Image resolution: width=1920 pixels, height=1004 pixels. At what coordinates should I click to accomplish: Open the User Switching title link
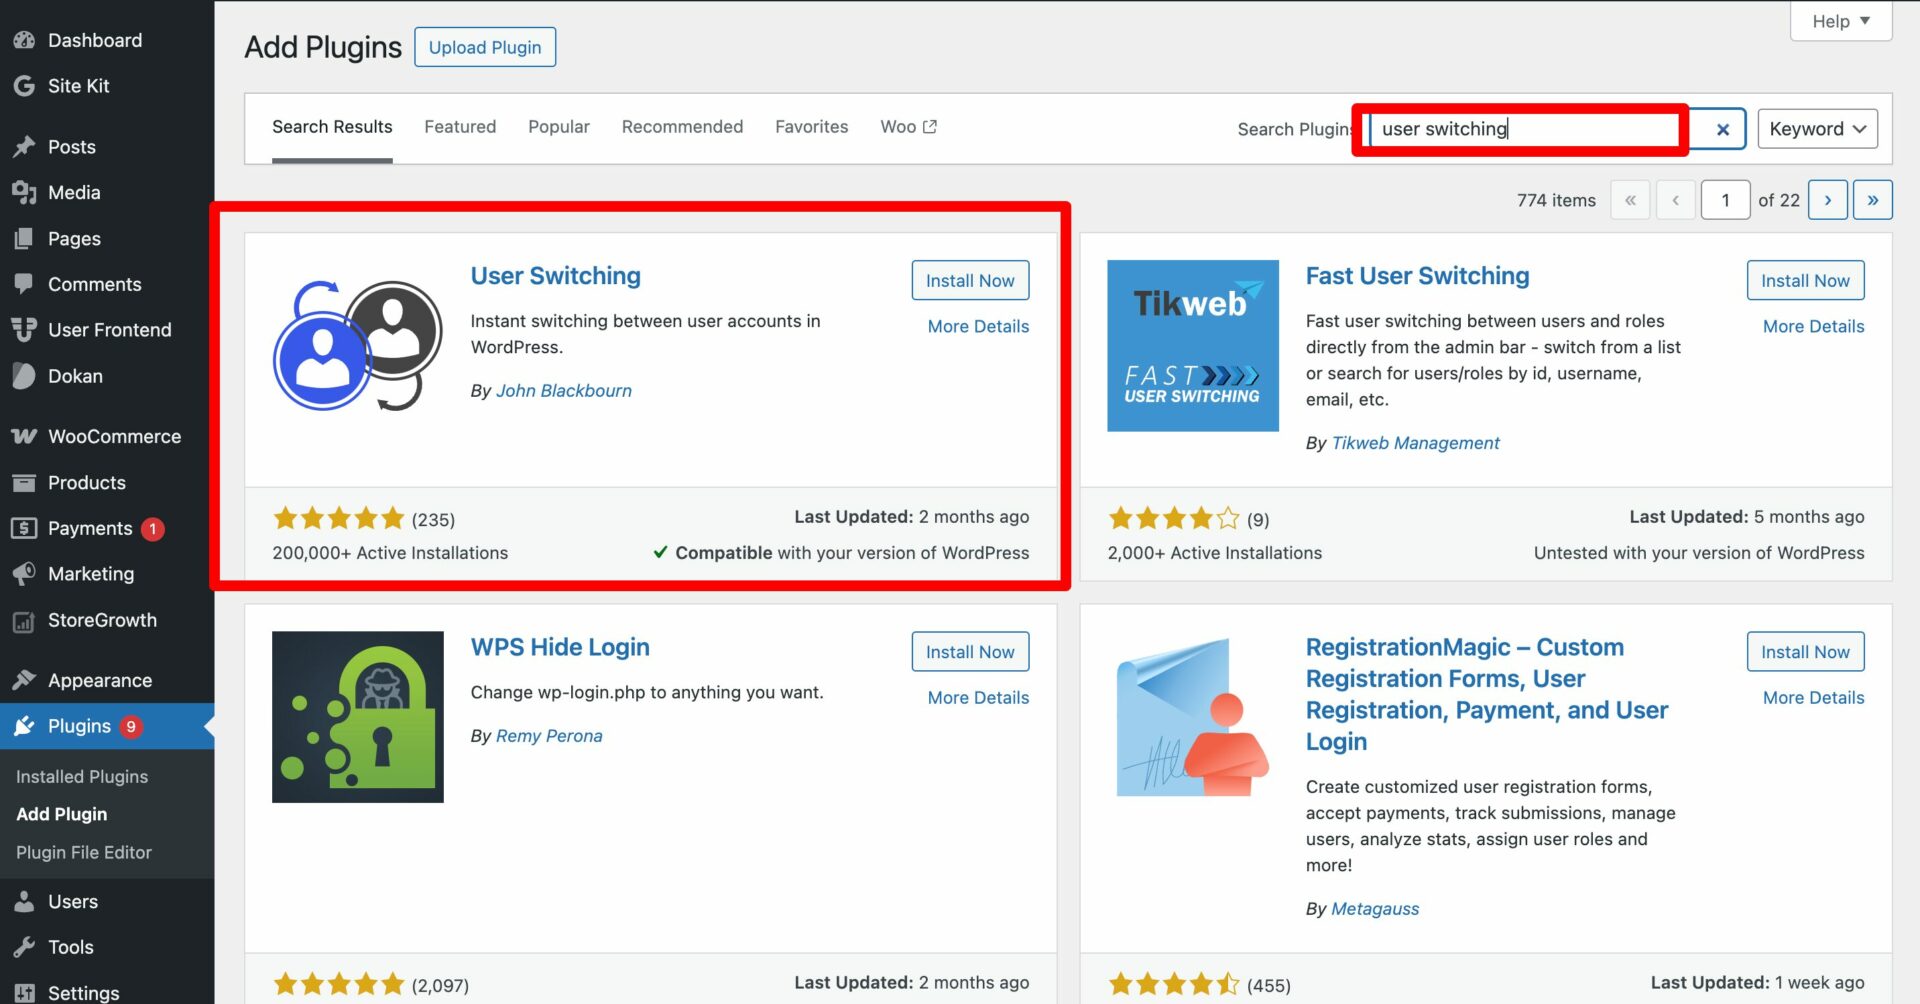[x=556, y=276]
